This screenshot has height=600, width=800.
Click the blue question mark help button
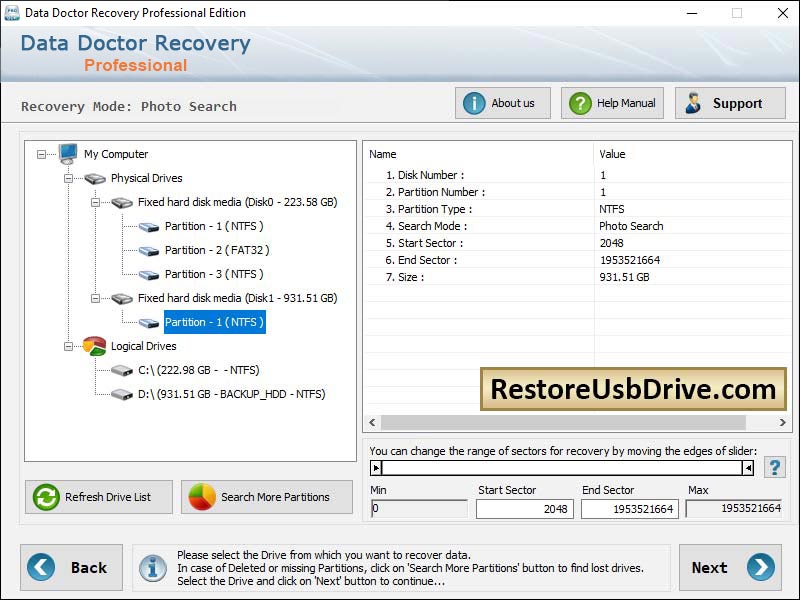[x=775, y=466]
